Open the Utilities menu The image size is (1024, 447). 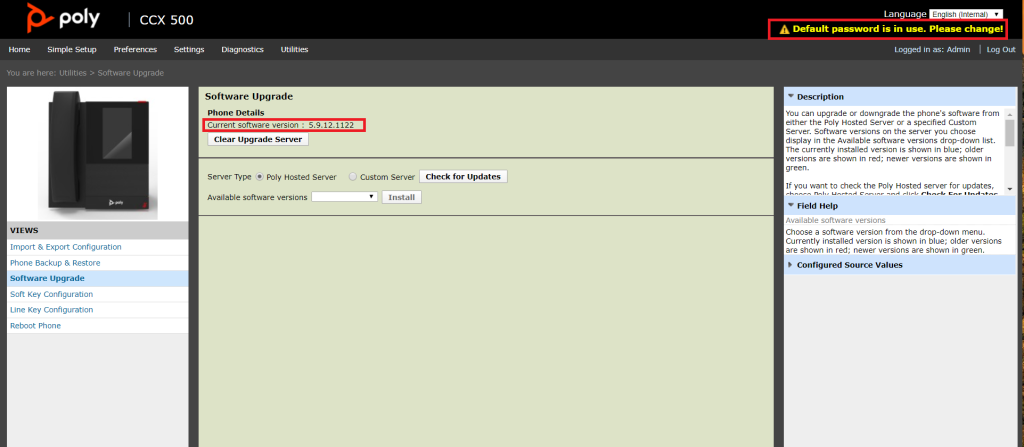294,49
